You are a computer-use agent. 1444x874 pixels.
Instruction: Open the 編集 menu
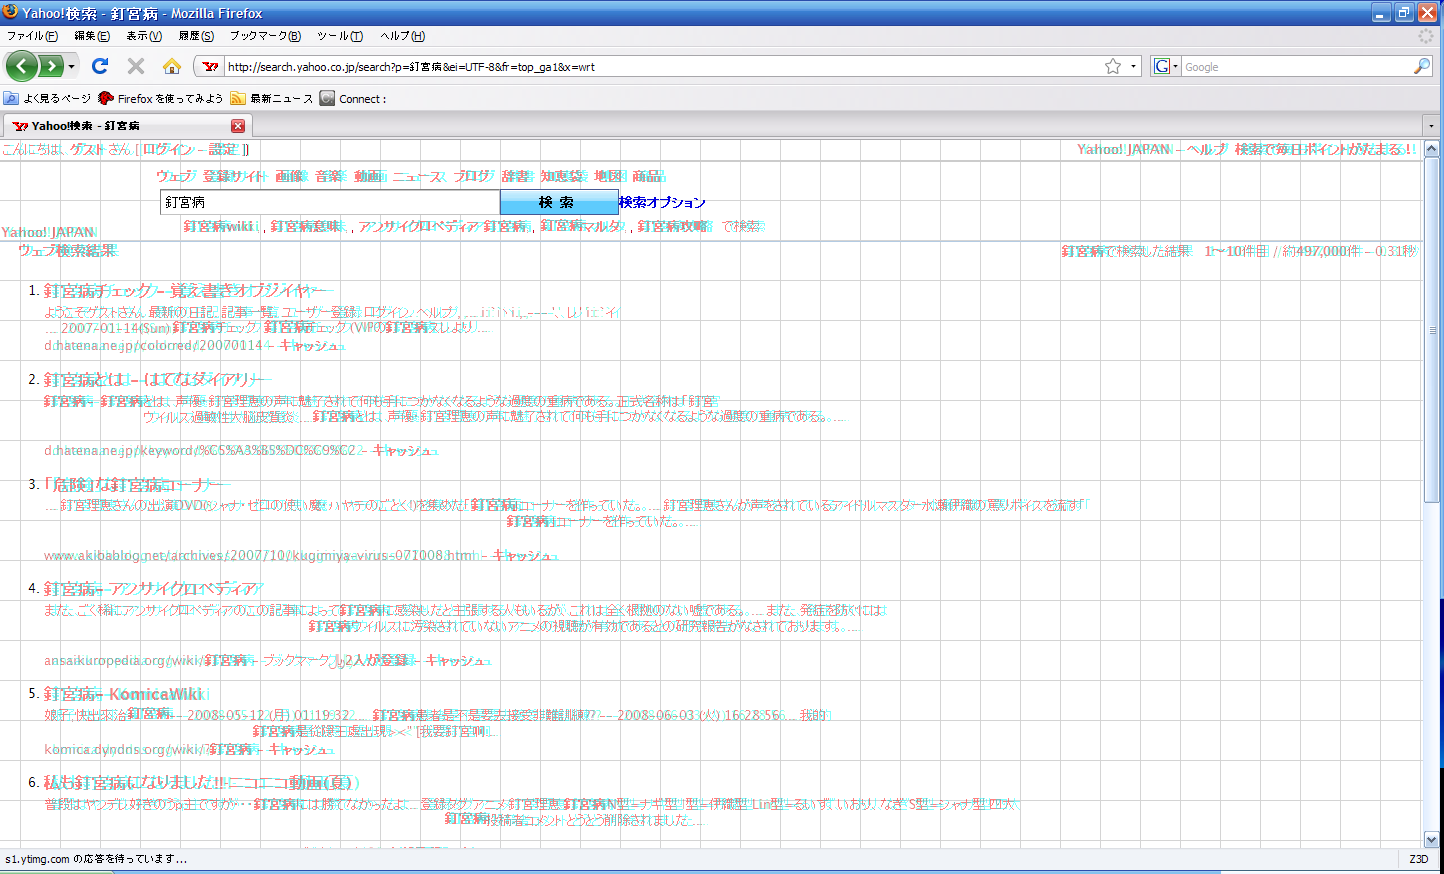92,36
